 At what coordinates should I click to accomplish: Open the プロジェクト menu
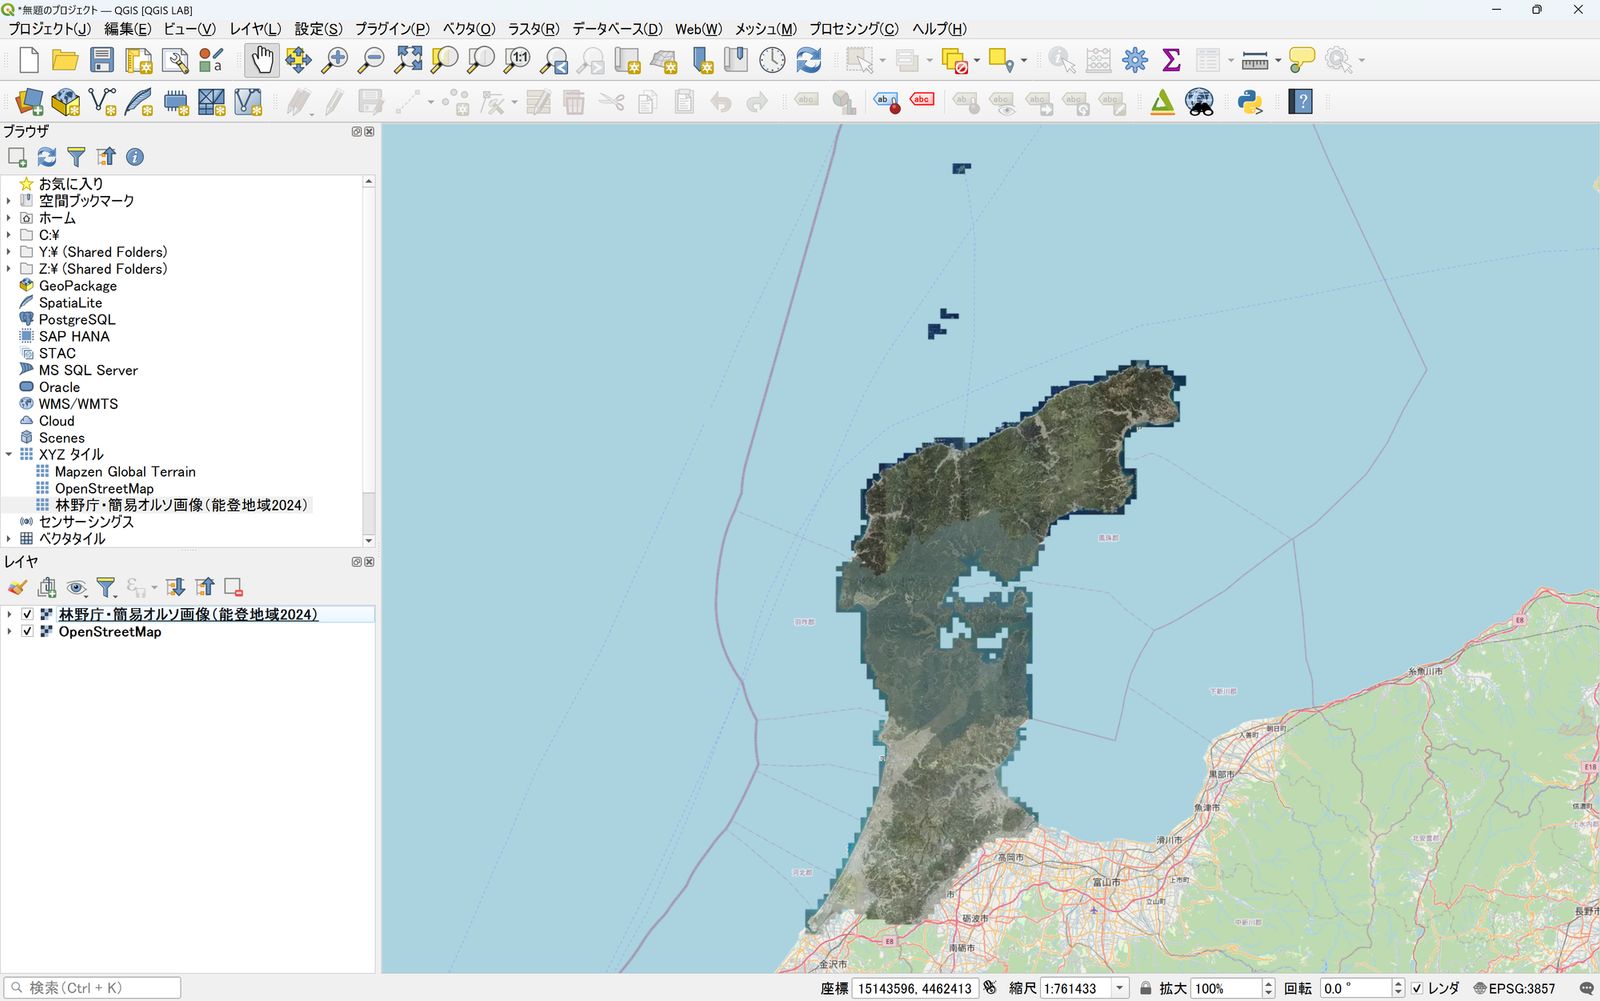pos(49,29)
